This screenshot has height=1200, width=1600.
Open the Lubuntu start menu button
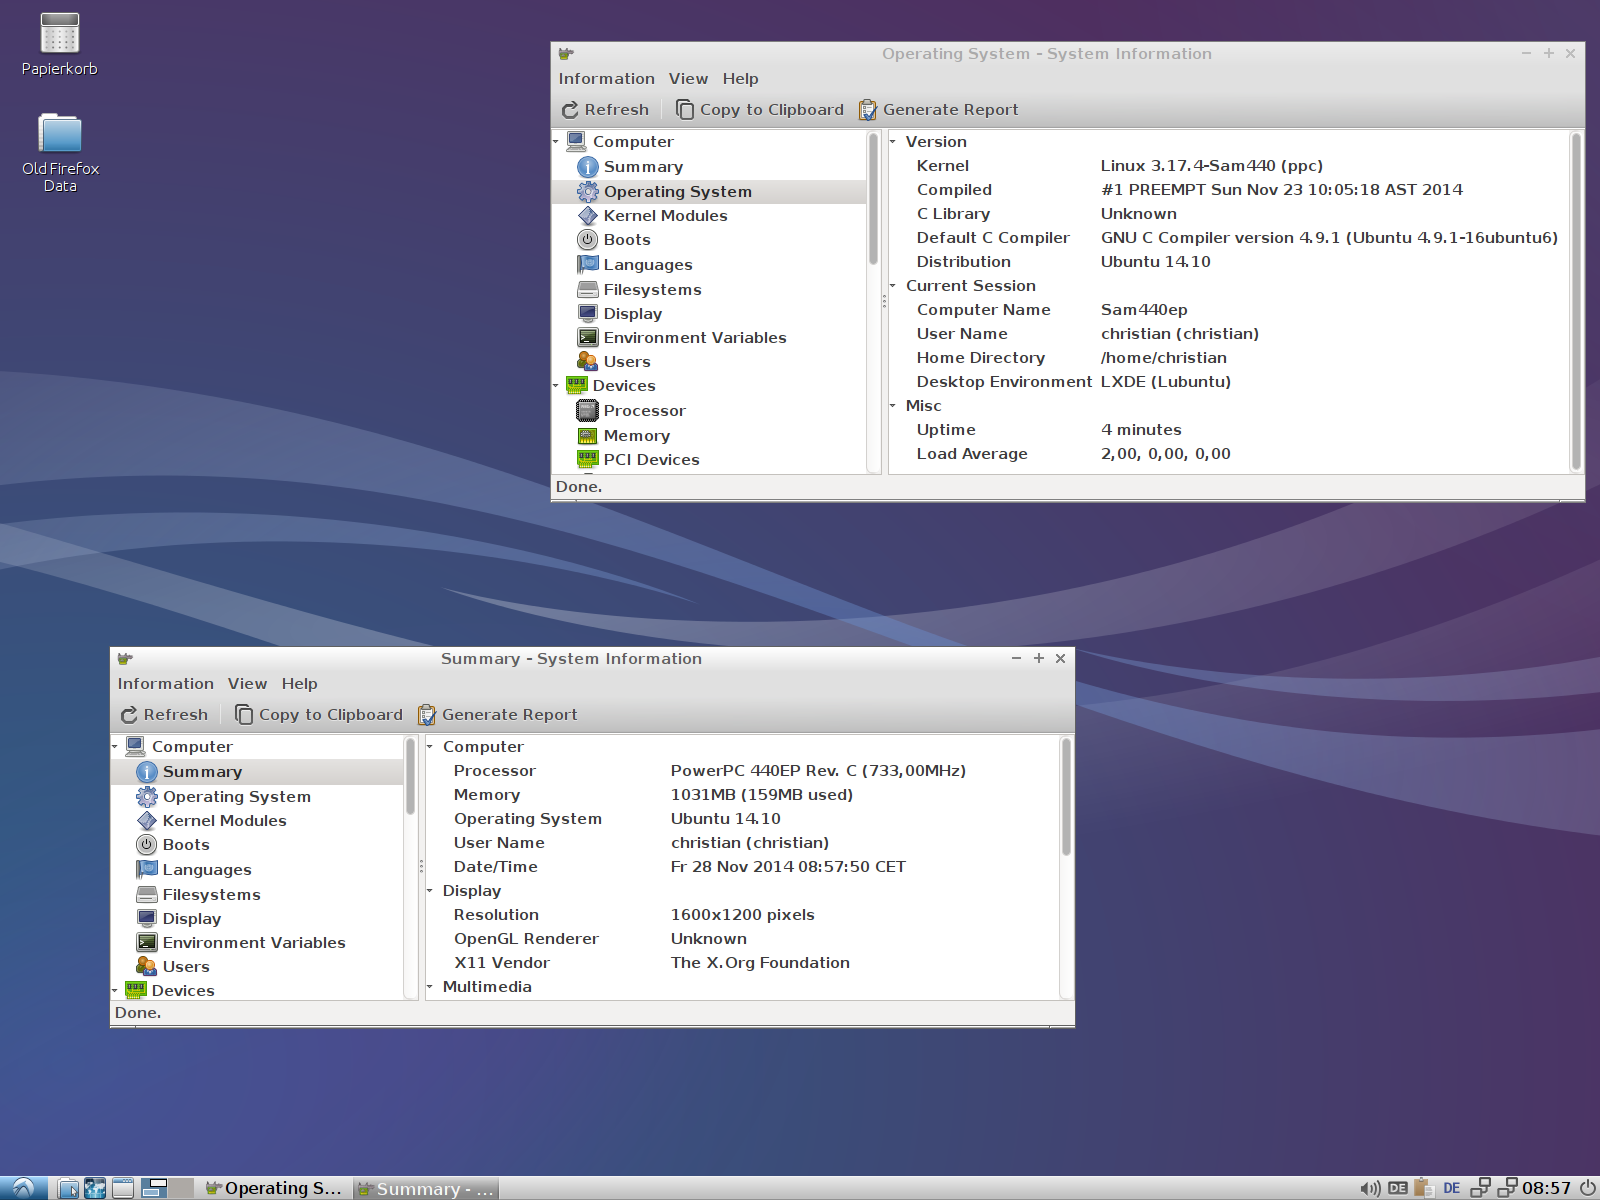click(x=23, y=1188)
